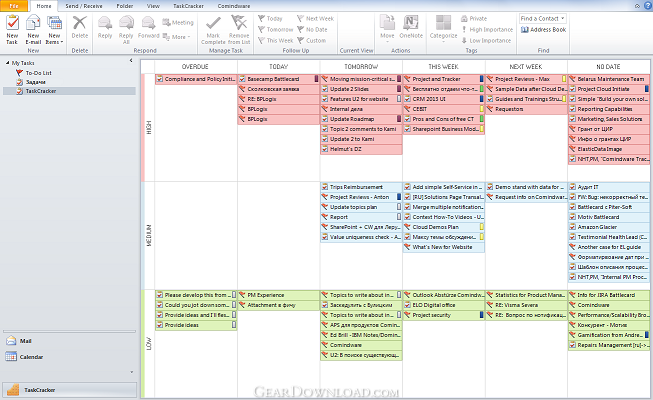Click color category of Moving mission-critical task
The width and height of the screenshot is (653, 400).
[x=399, y=79]
